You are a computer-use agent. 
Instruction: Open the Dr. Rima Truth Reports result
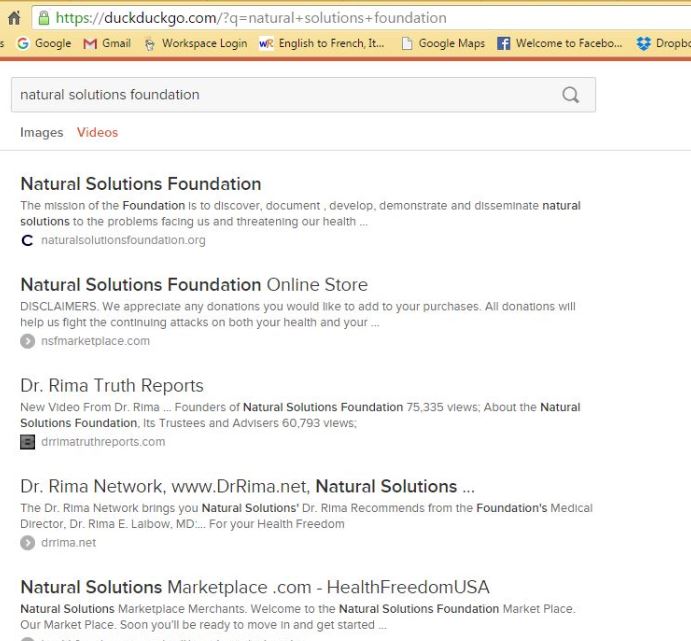pos(112,385)
